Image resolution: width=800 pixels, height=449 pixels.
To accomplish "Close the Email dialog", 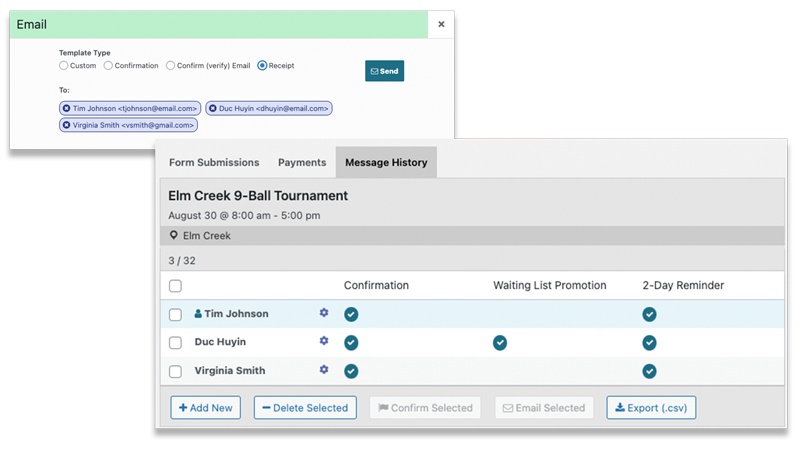I will tap(441, 24).
